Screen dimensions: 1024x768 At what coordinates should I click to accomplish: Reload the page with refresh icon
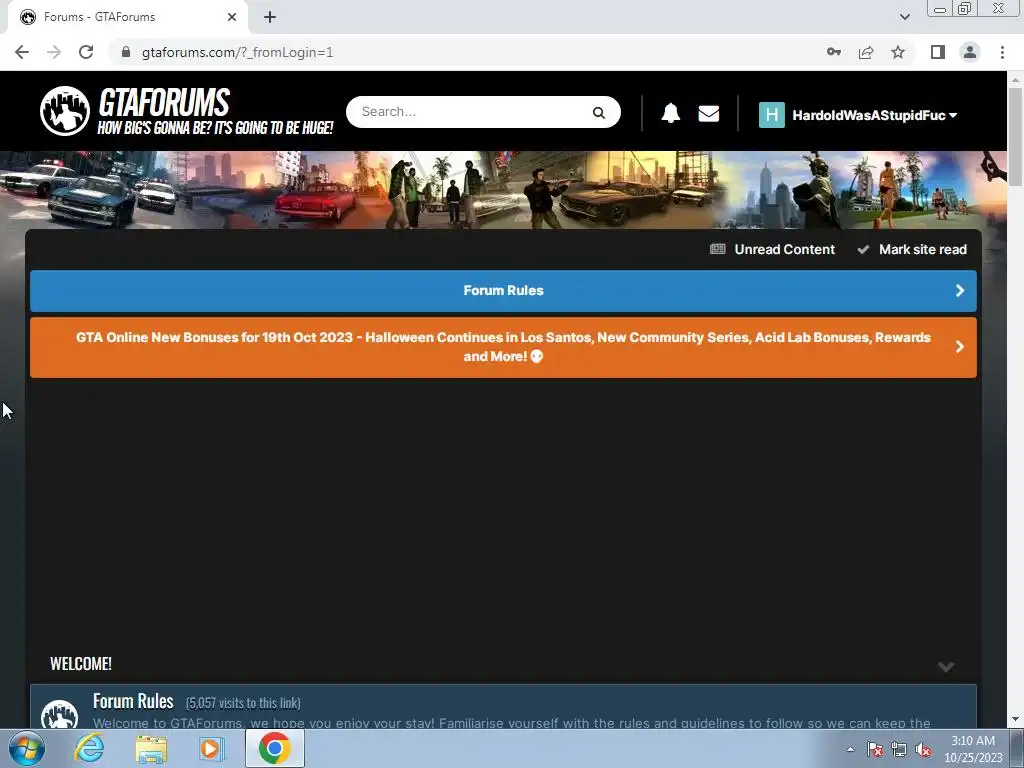[86, 52]
